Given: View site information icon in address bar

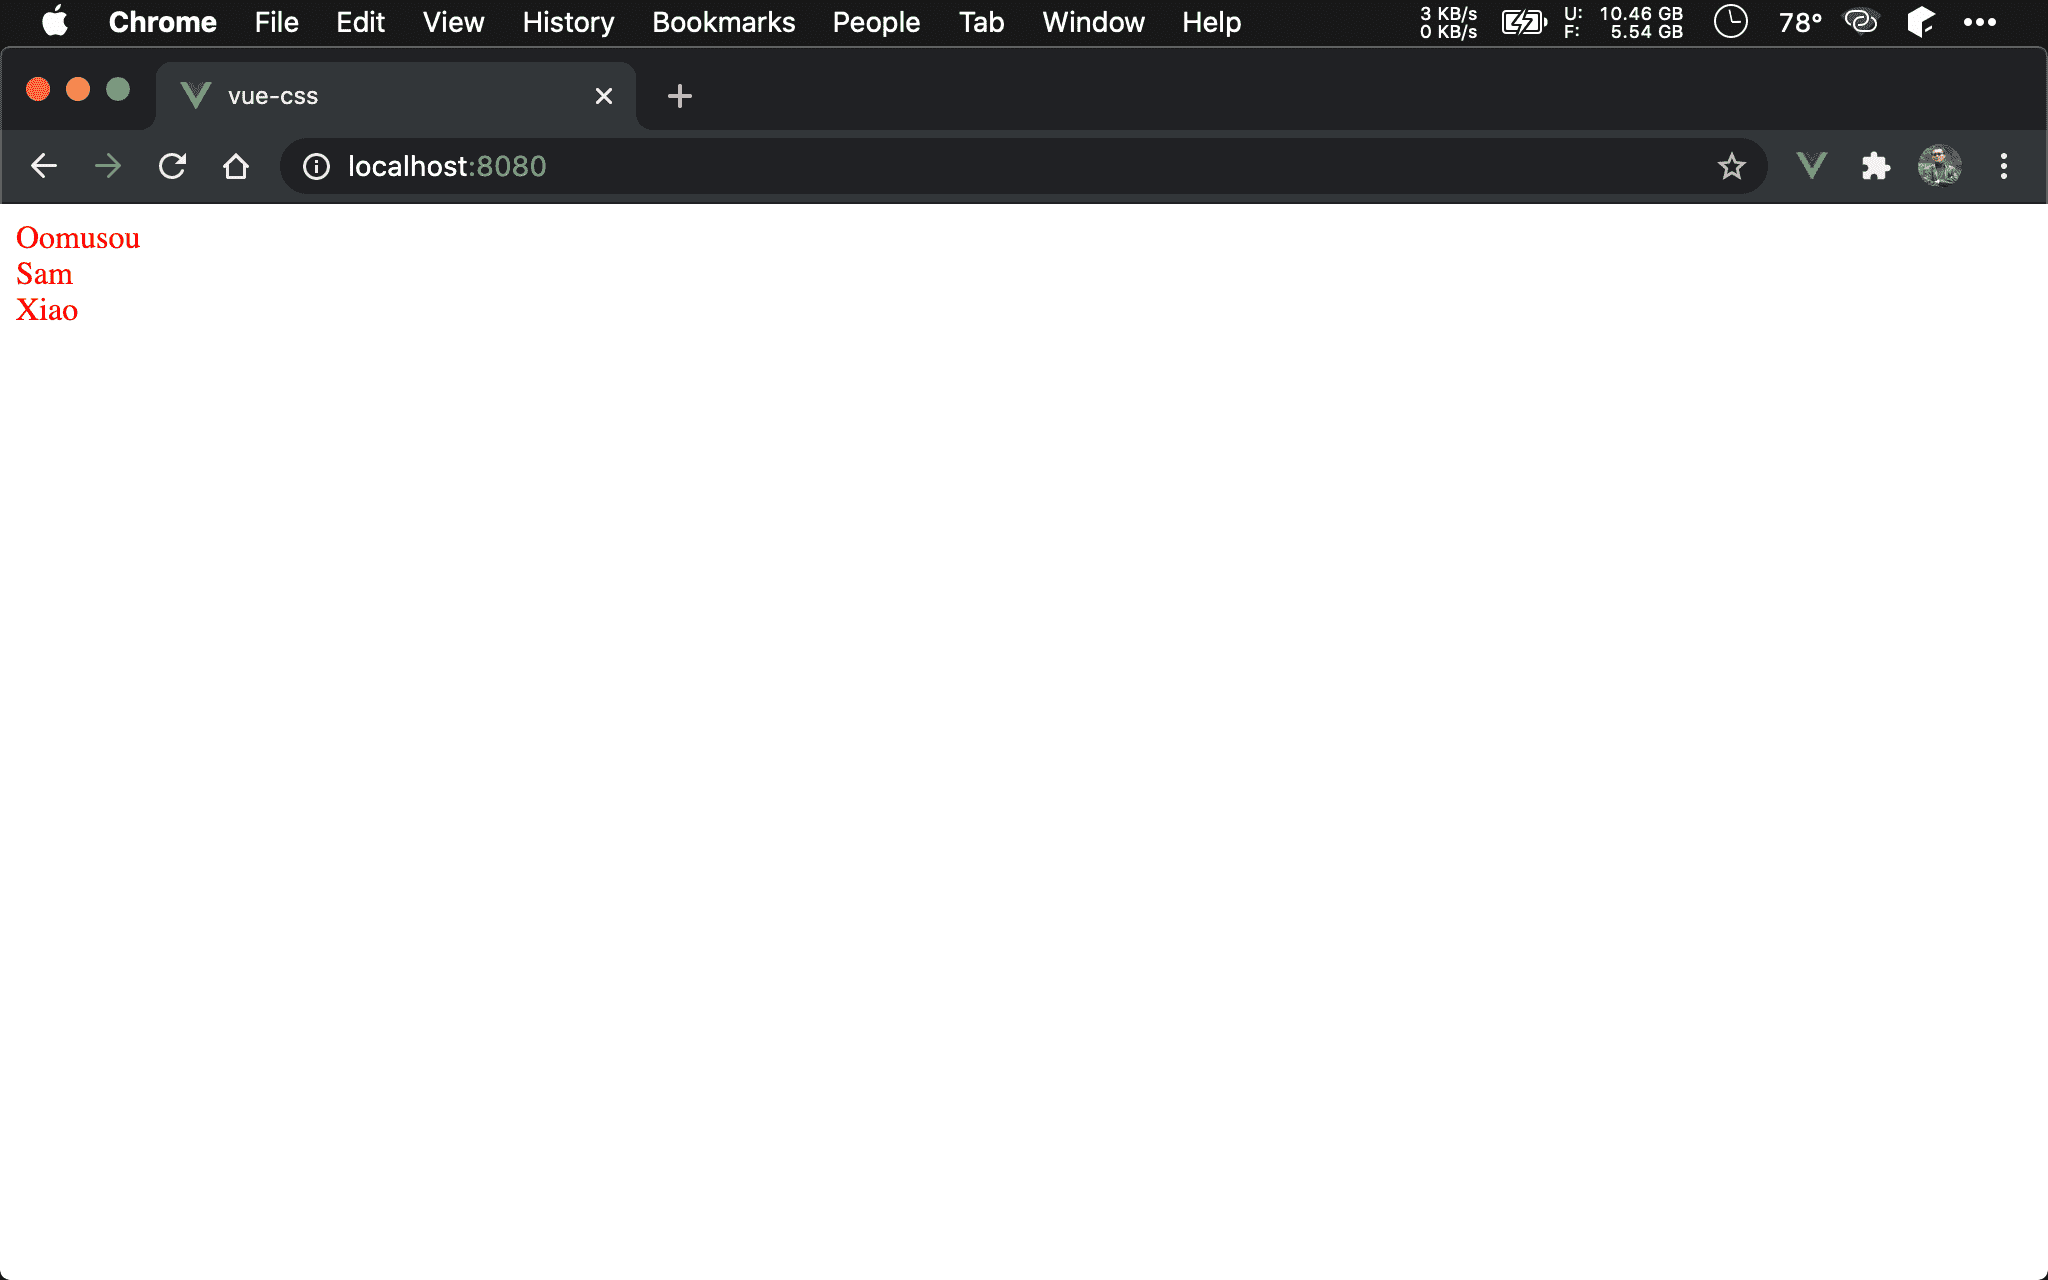Looking at the screenshot, I should 316,166.
